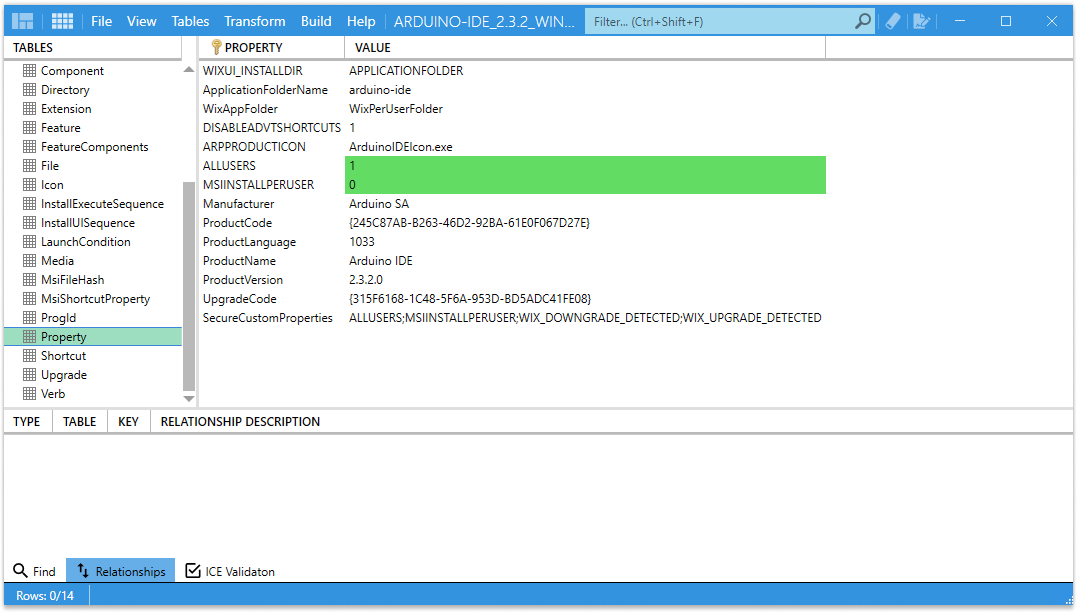
Task: Click the key icon in PROPERTY header
Action: 216,47
